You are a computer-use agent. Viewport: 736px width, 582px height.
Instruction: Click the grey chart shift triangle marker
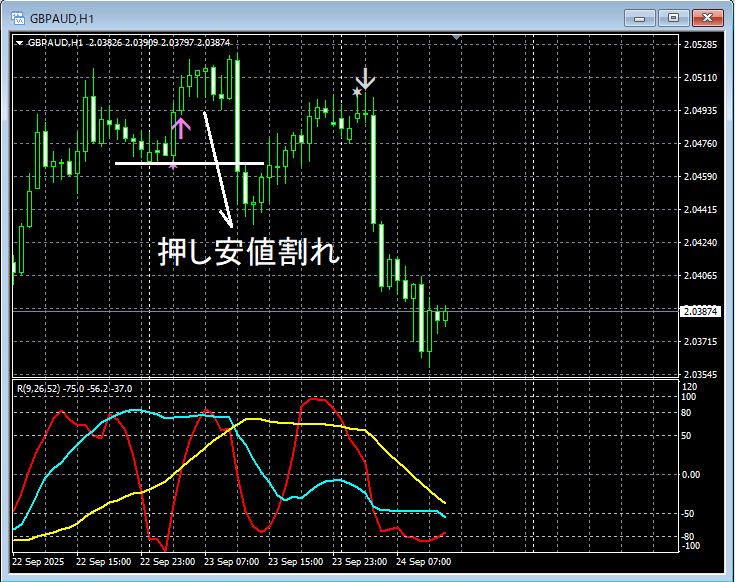coord(457,38)
